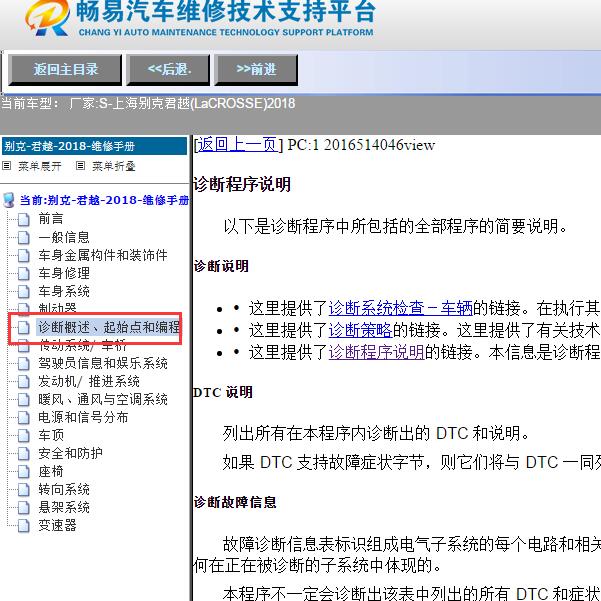Viewport: 601px width, 601px height.
Task: Open the 诊断程序说明 link
Action: pos(376,352)
